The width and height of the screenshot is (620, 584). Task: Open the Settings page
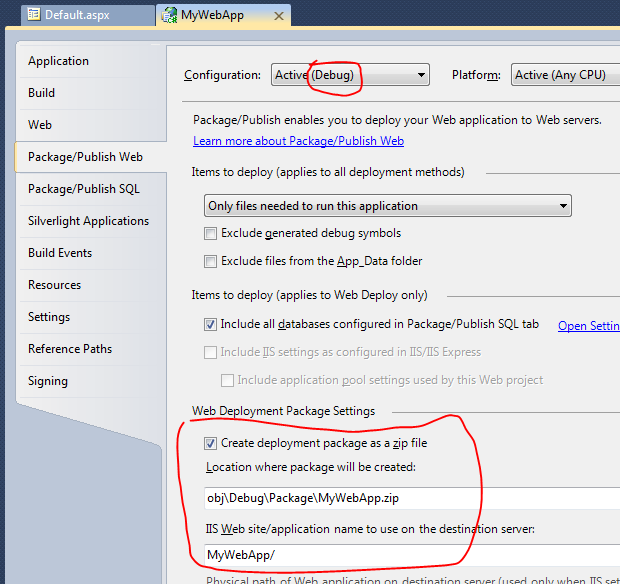click(x=91, y=317)
